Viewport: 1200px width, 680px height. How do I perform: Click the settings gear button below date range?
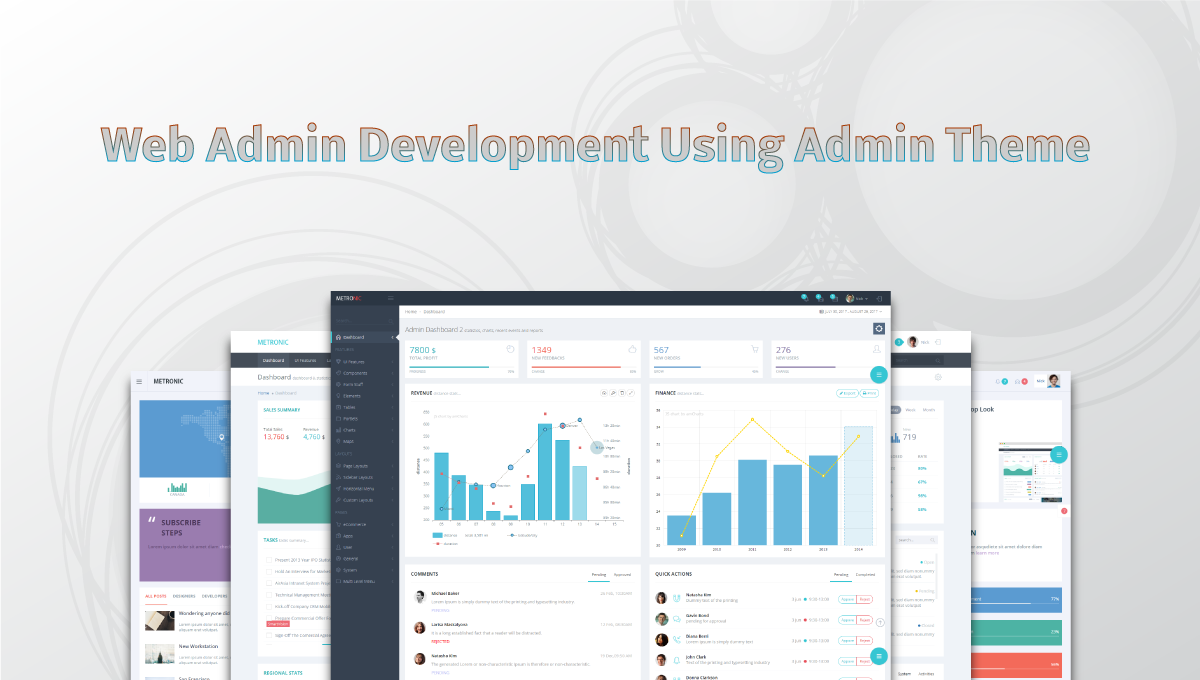tap(879, 328)
